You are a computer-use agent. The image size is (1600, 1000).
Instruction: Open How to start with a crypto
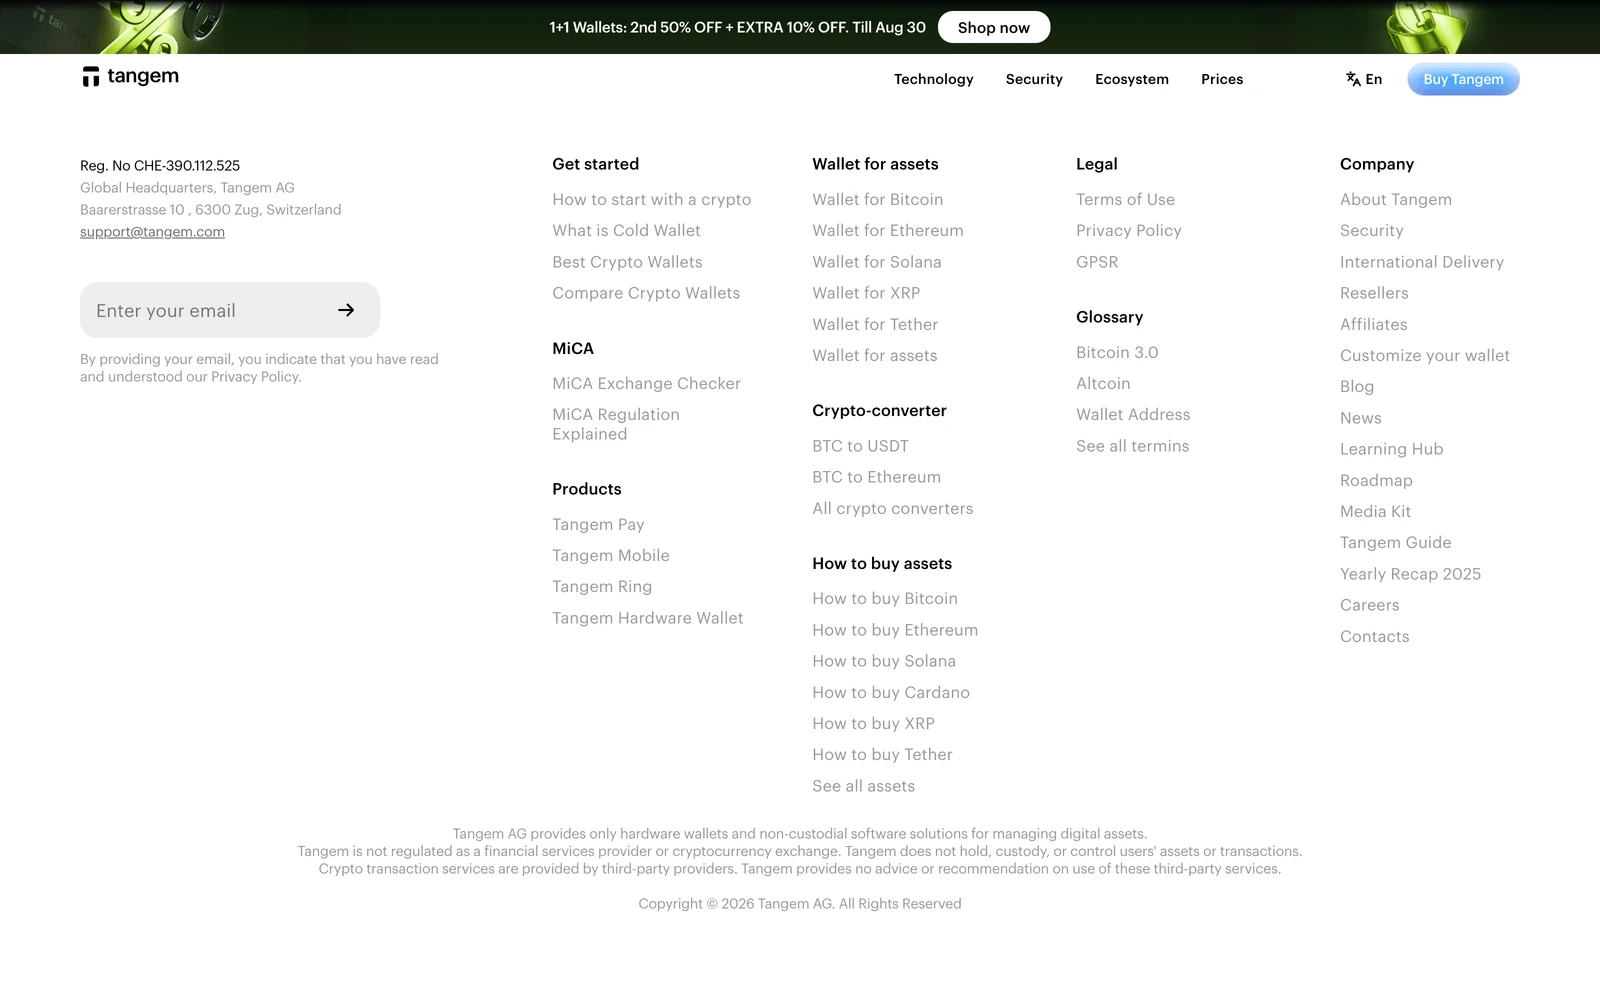point(651,199)
